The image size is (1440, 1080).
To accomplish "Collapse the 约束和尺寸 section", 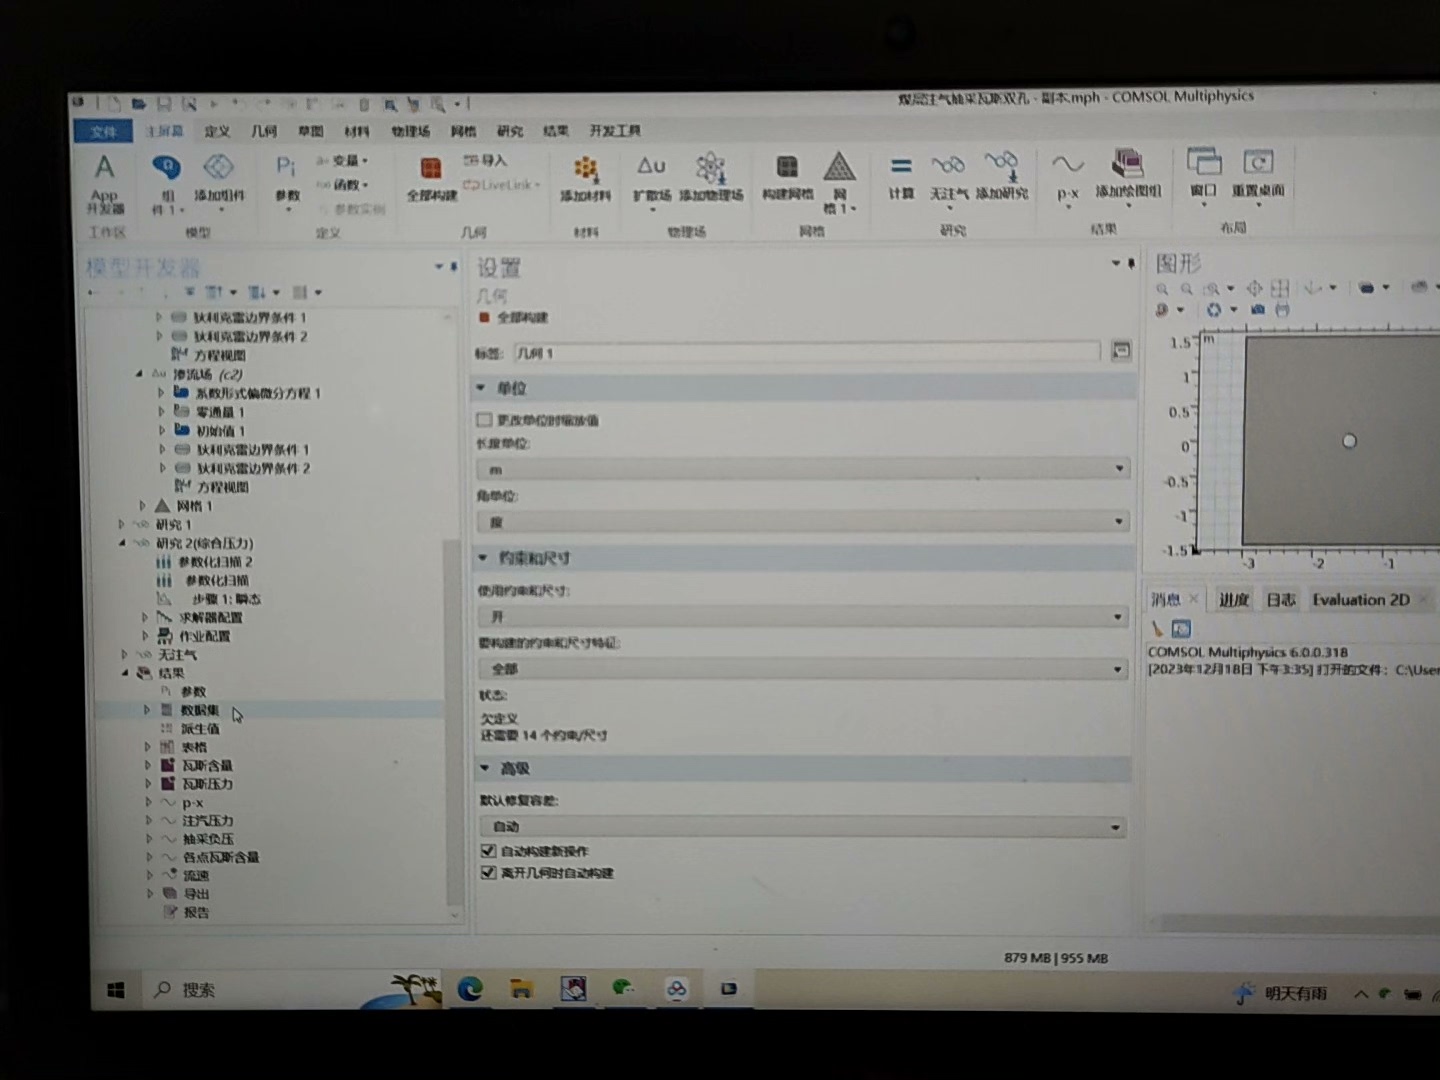I will [x=482, y=557].
